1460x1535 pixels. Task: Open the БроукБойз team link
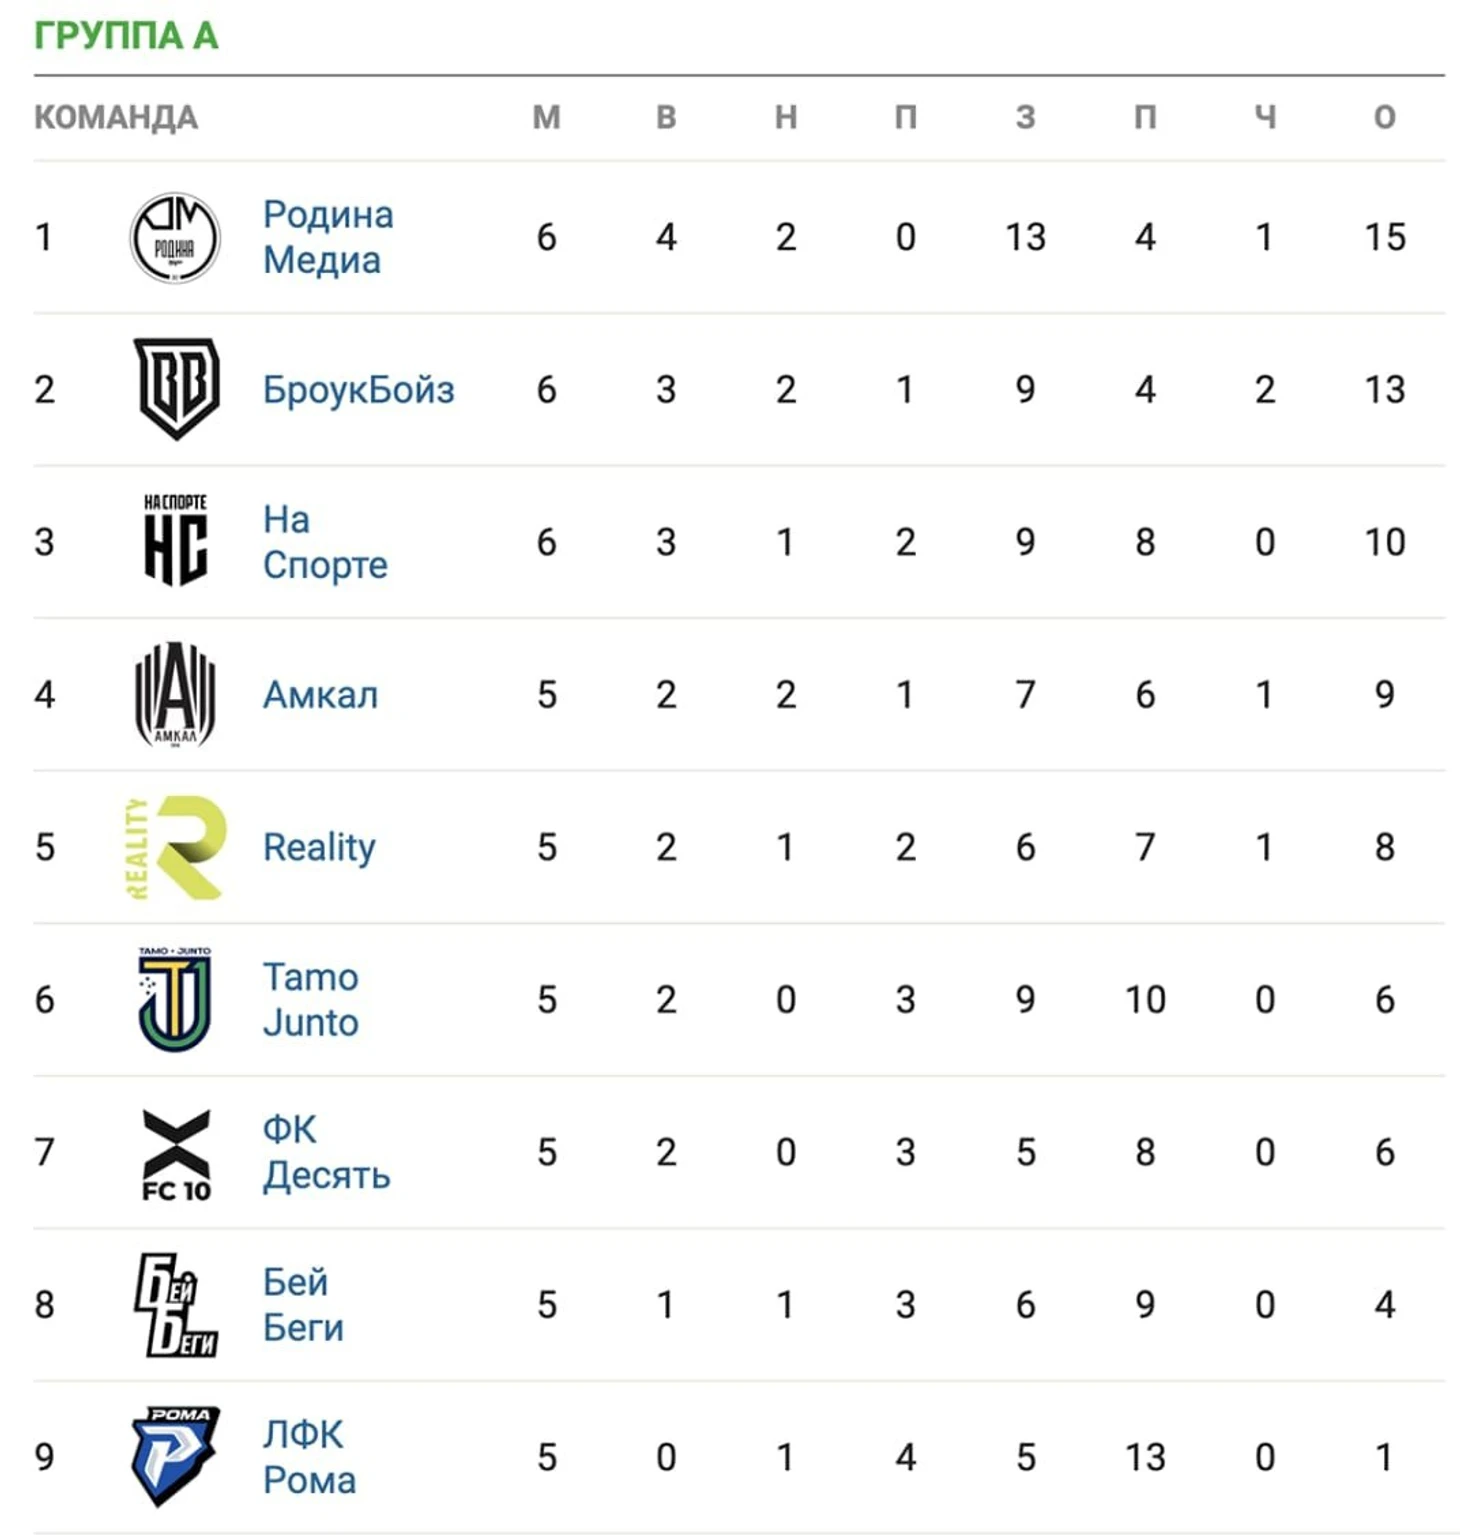358,389
